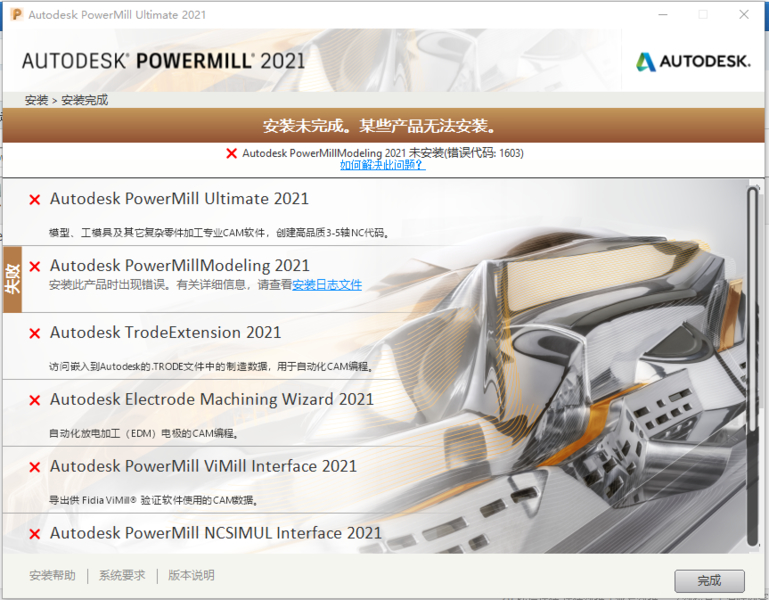The image size is (769, 600).
Task: Click the 3-5轴NC代码 description text
Action: [219, 233]
